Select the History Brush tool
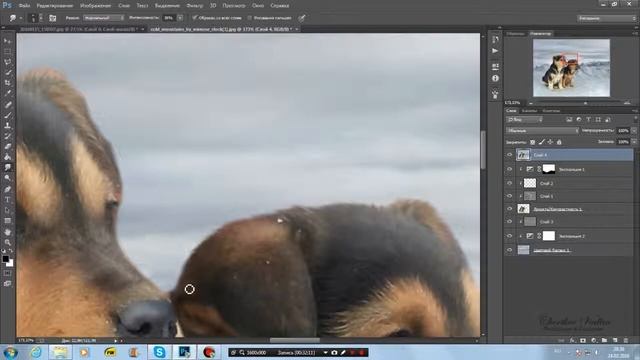This screenshot has height=360, width=640. click(7, 136)
